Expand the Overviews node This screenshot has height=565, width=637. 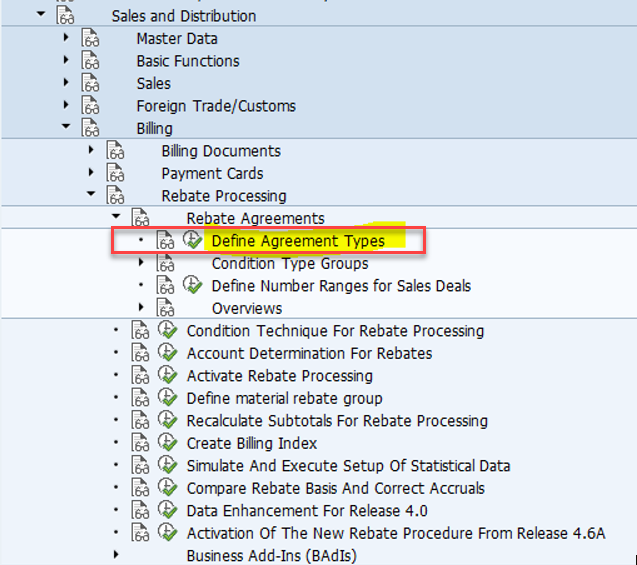(x=141, y=307)
